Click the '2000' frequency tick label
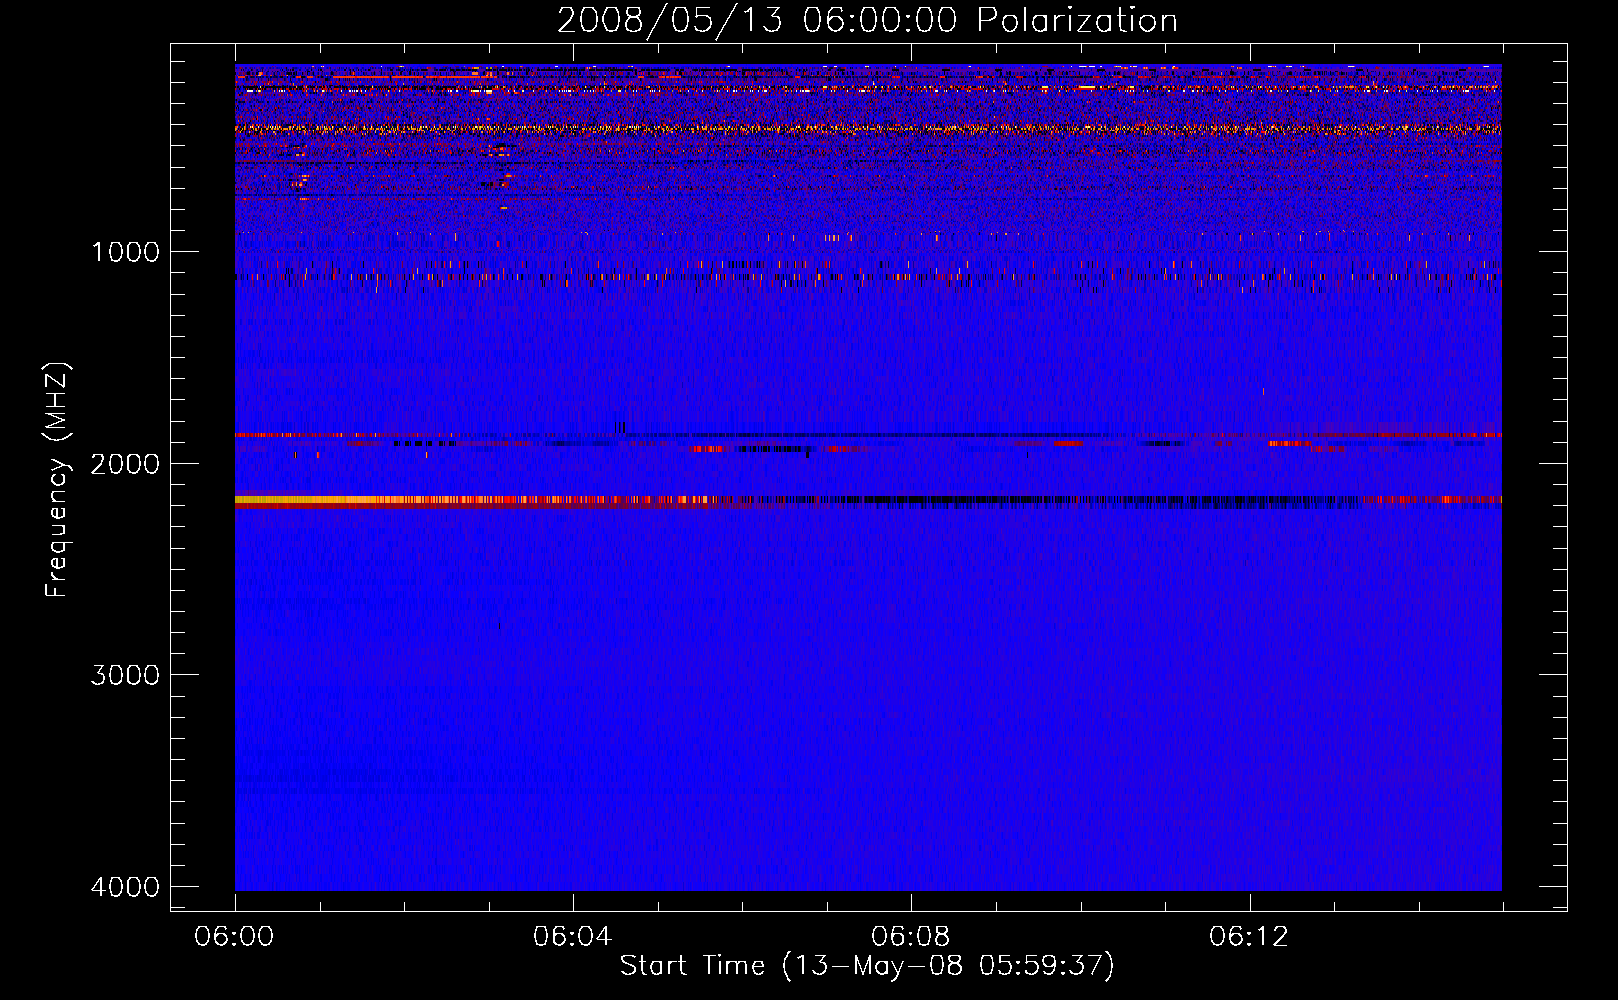The height and width of the screenshot is (1000, 1618). tap(125, 463)
